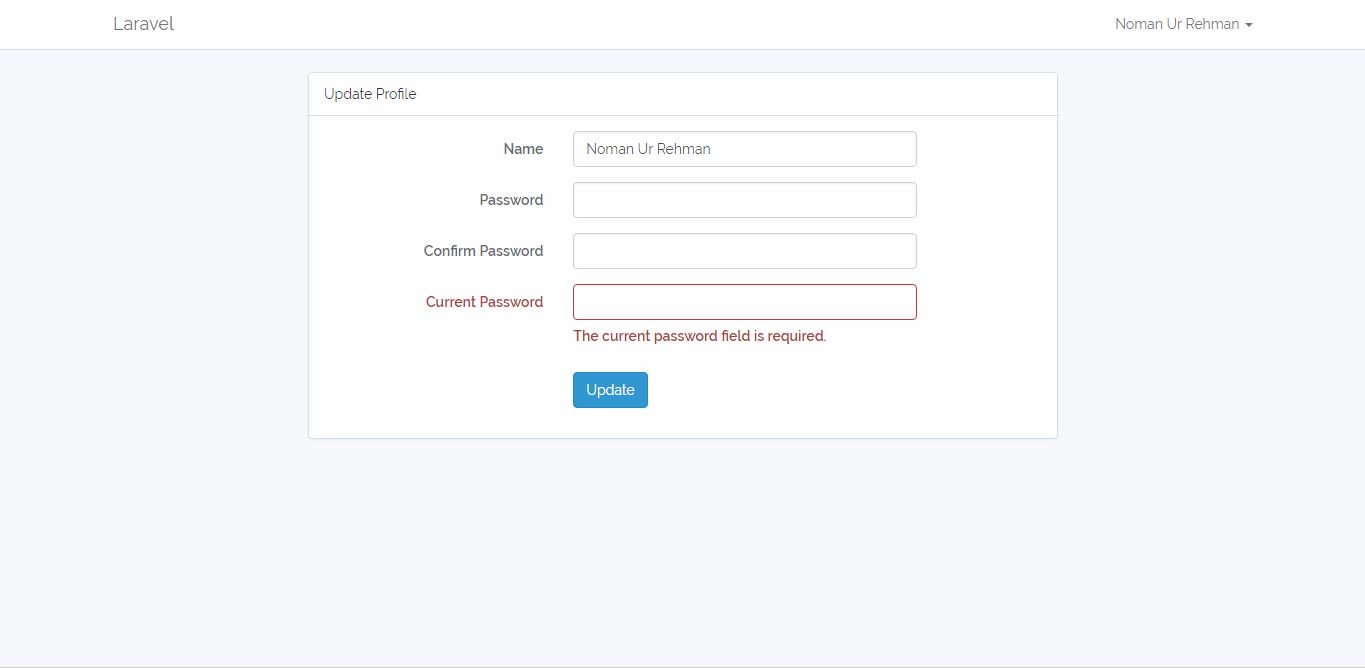Focus the Name input field
1365x668 pixels.
744,149
